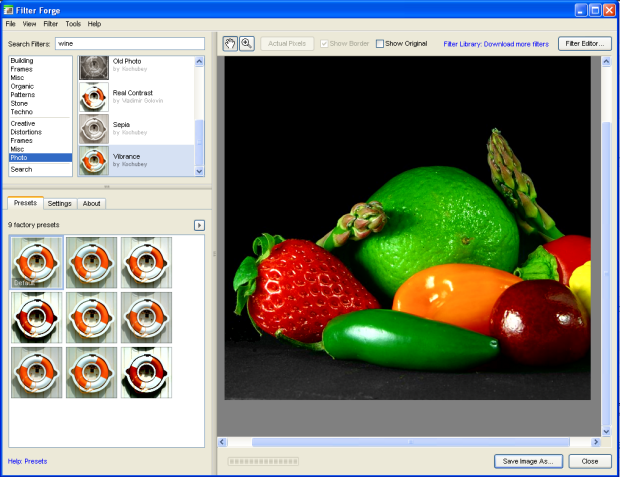Switch to the Presets tab
Viewport: 620px width, 477px height.
tap(25, 203)
